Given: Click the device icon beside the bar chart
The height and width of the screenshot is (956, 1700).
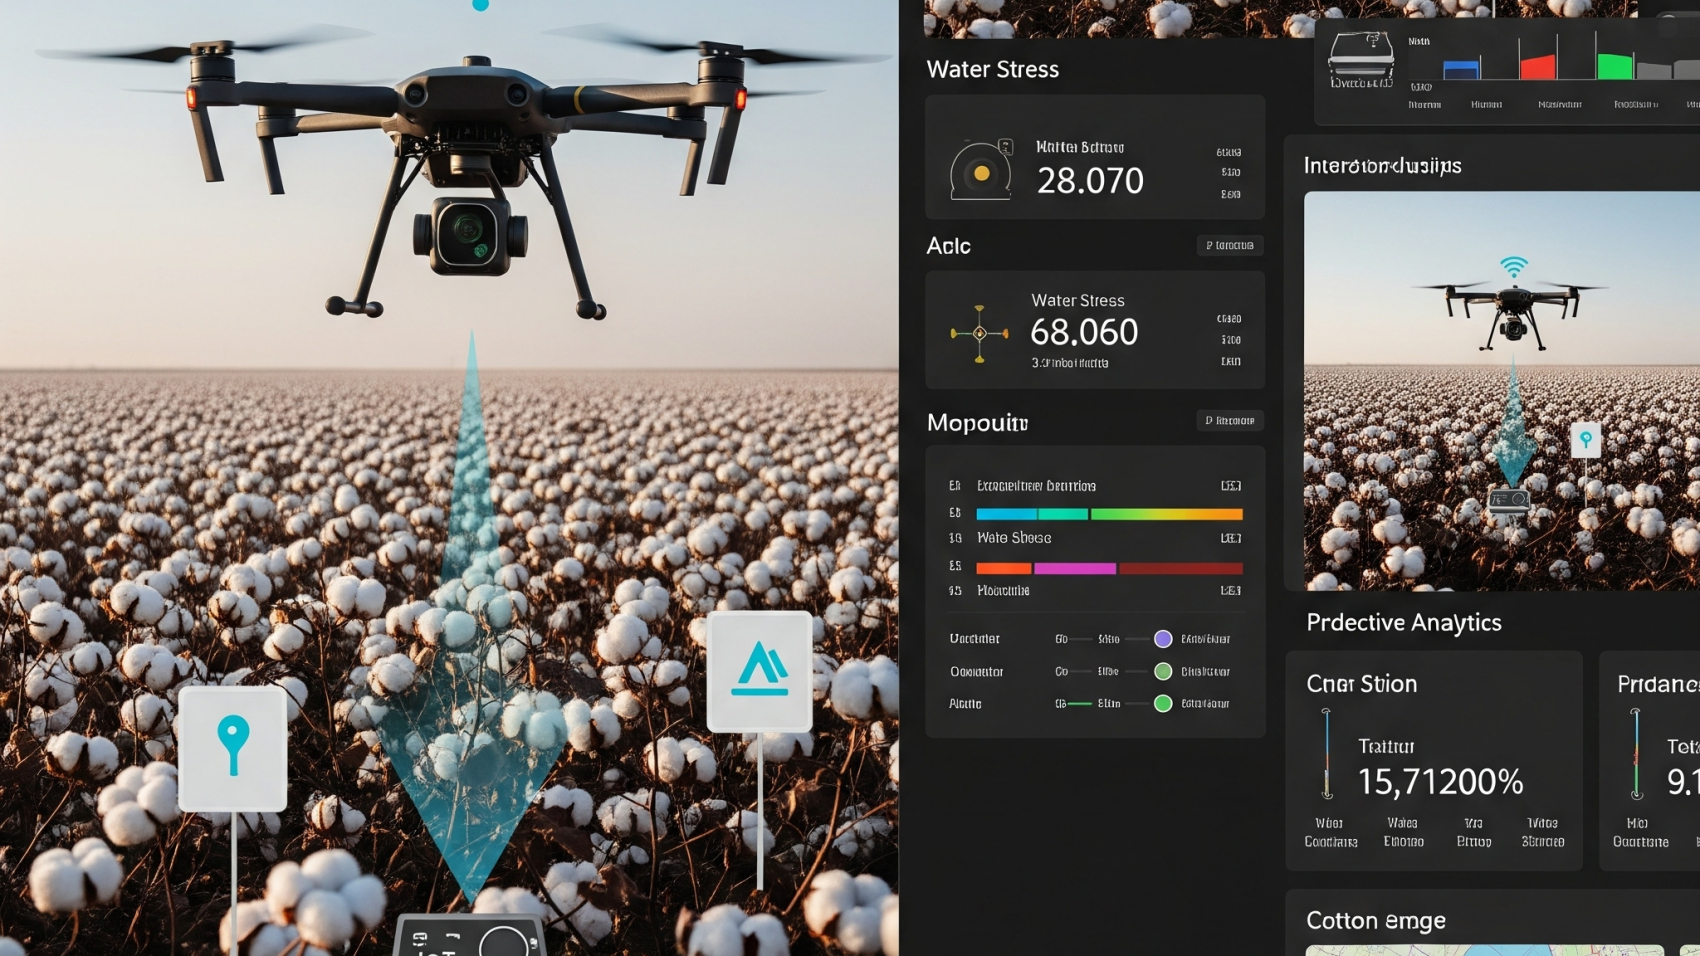Looking at the screenshot, I should point(1360,60).
